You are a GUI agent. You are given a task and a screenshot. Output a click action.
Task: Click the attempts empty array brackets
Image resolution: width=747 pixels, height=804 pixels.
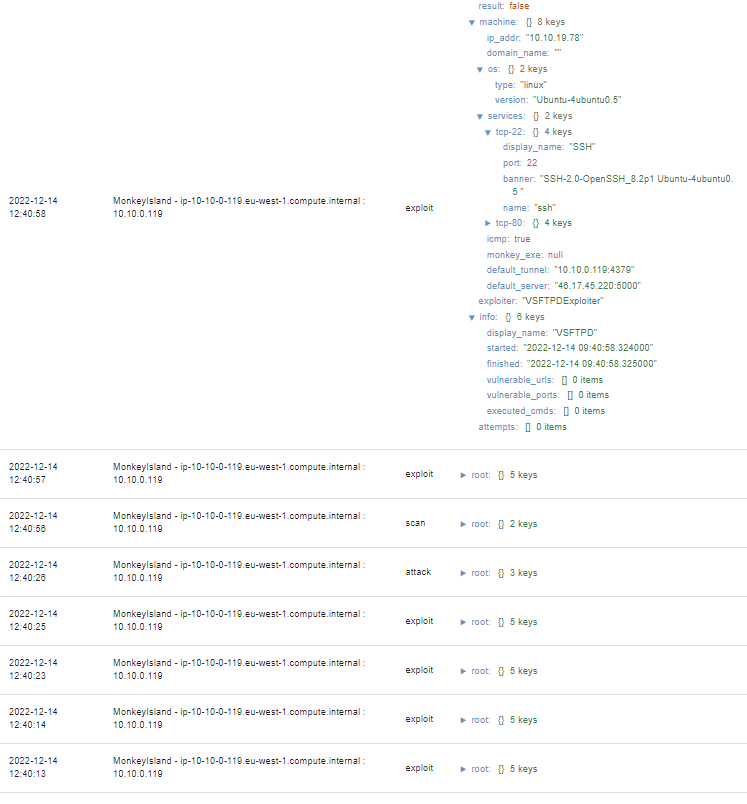pyautogui.click(x=528, y=427)
